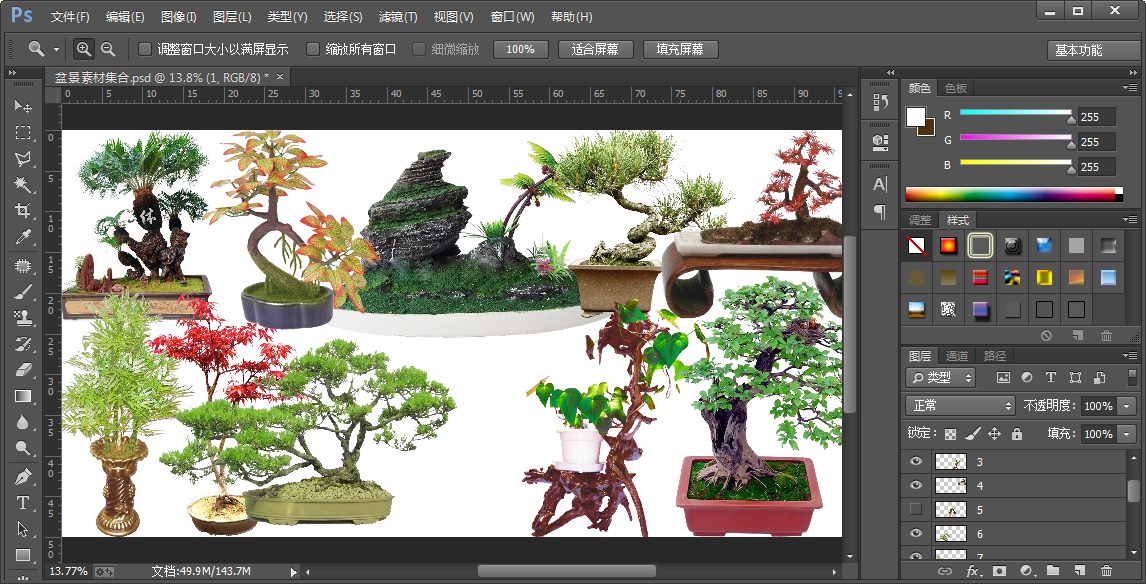Select layer 6 thumbnail in layers panel
Viewport: 1146px width, 584px height.
pyautogui.click(x=950, y=534)
